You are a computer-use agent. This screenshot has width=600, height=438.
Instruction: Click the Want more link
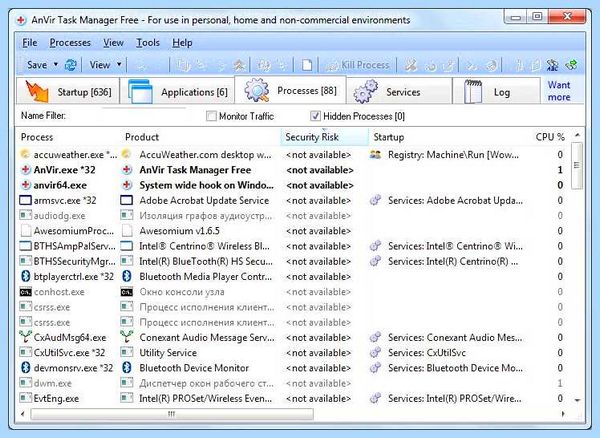click(x=559, y=91)
